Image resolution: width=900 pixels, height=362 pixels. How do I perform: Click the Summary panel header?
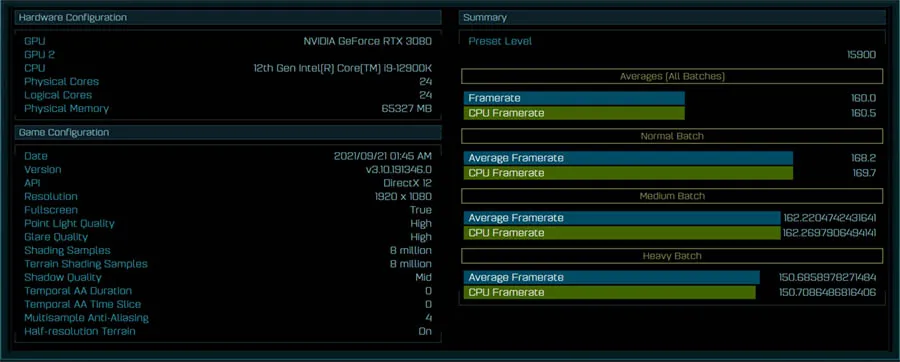(x=672, y=17)
